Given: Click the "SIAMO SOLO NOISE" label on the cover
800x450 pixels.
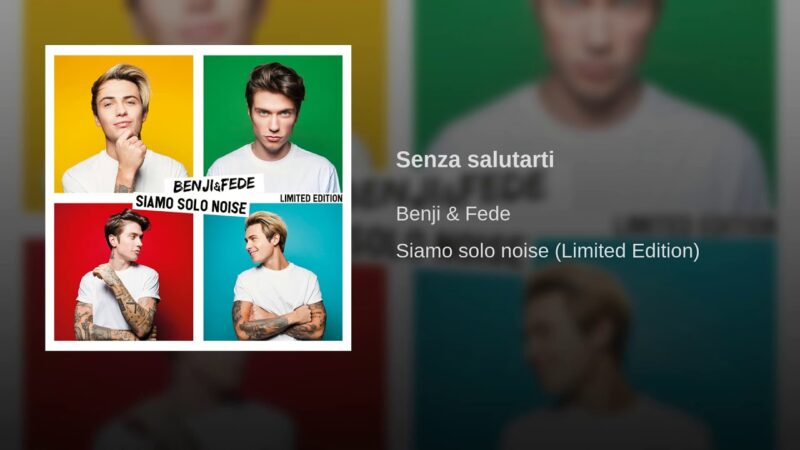Looking at the screenshot, I should pos(191,205).
